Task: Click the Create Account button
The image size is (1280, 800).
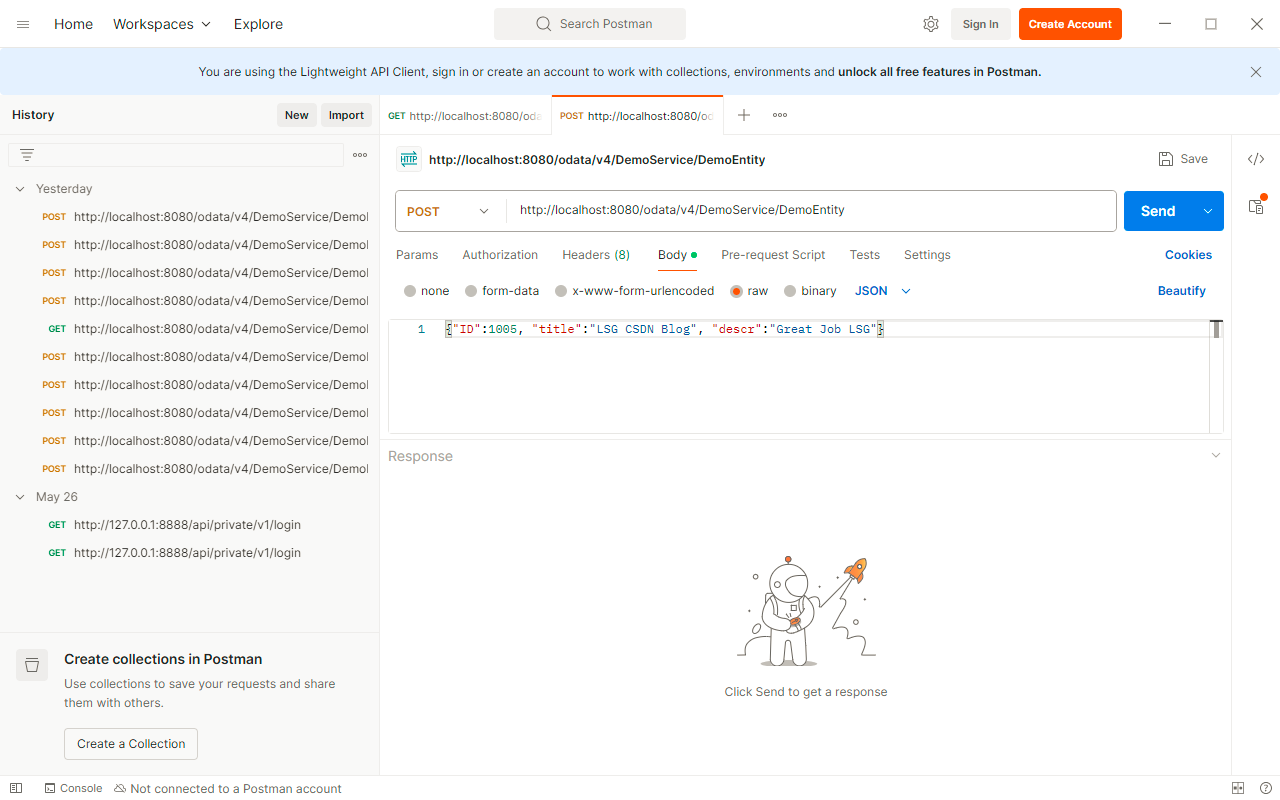Action: 1070,24
